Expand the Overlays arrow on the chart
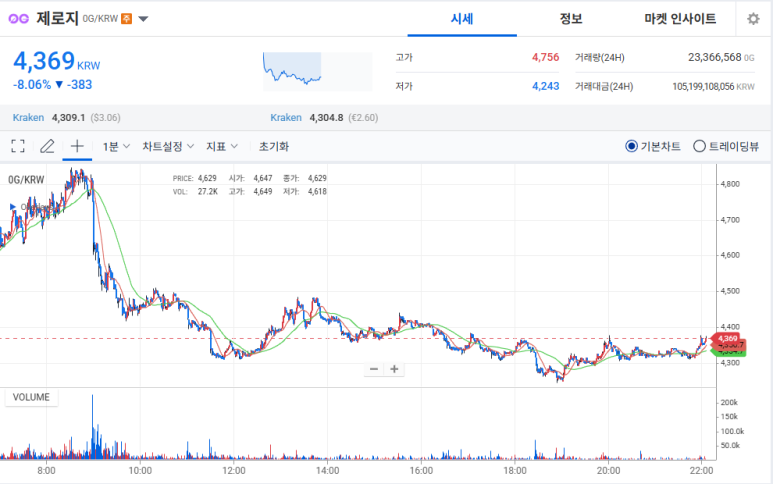773x484 pixels. pos(12,207)
